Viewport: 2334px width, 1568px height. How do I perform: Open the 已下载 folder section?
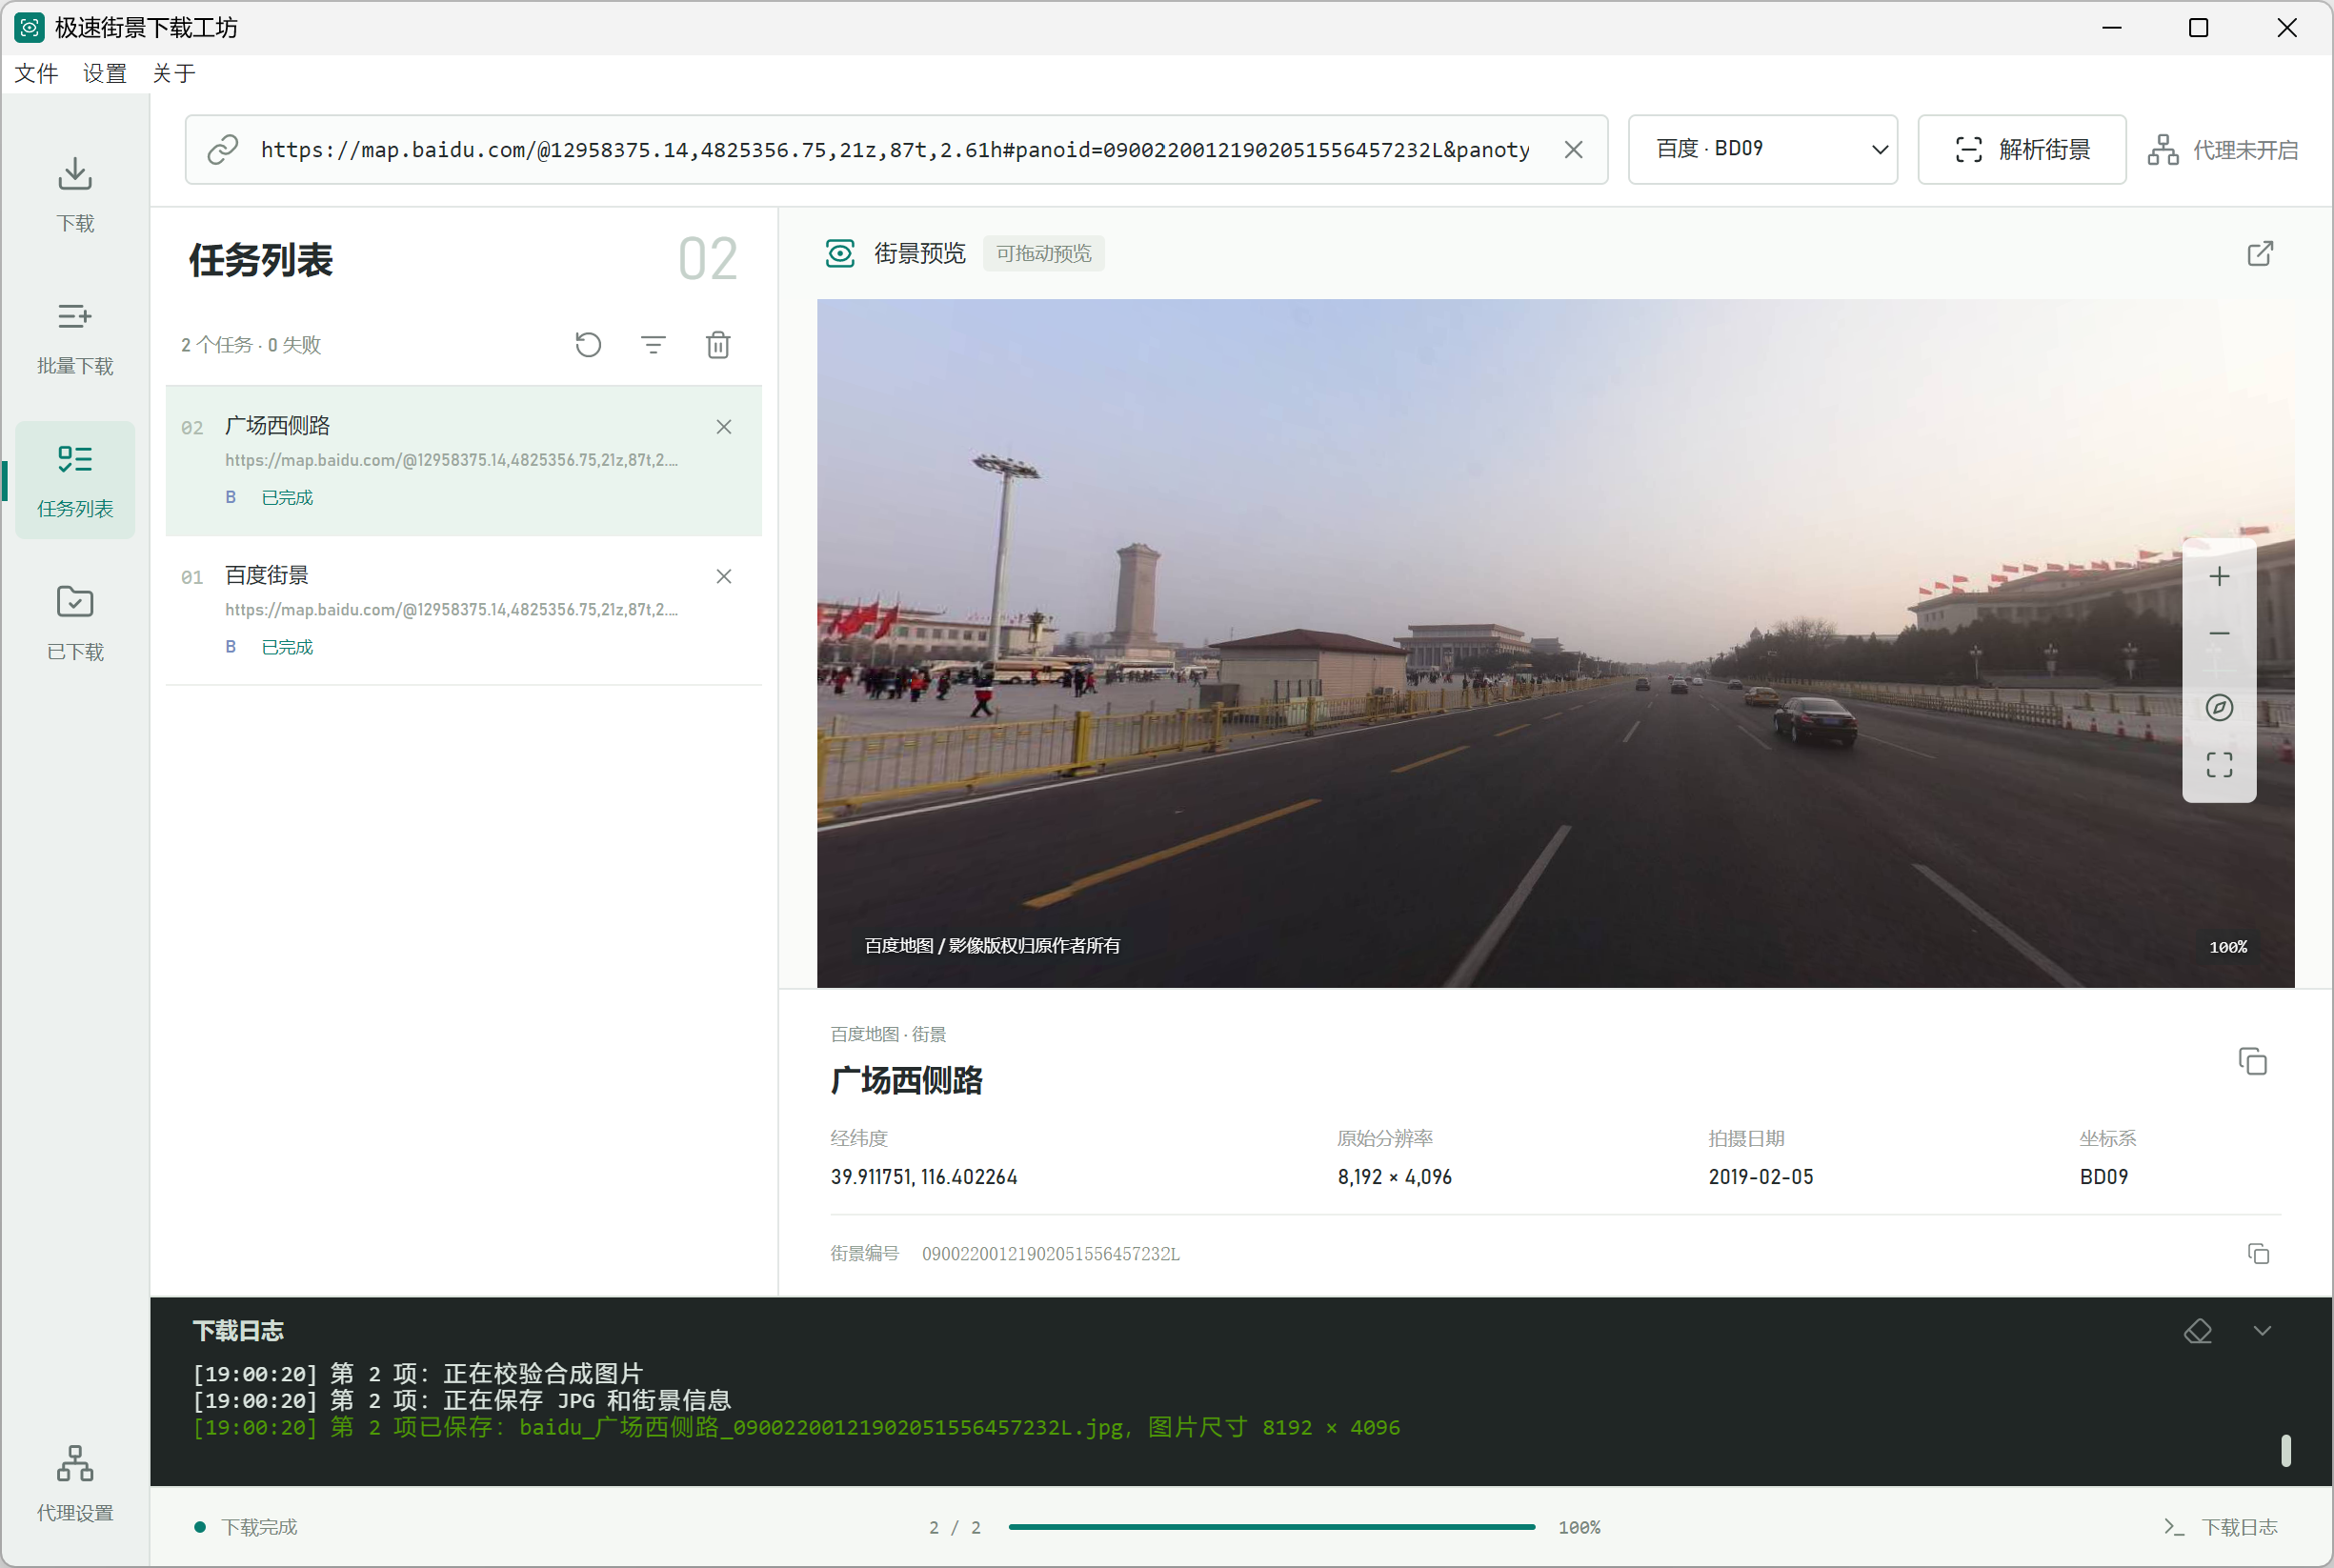pyautogui.click(x=75, y=624)
